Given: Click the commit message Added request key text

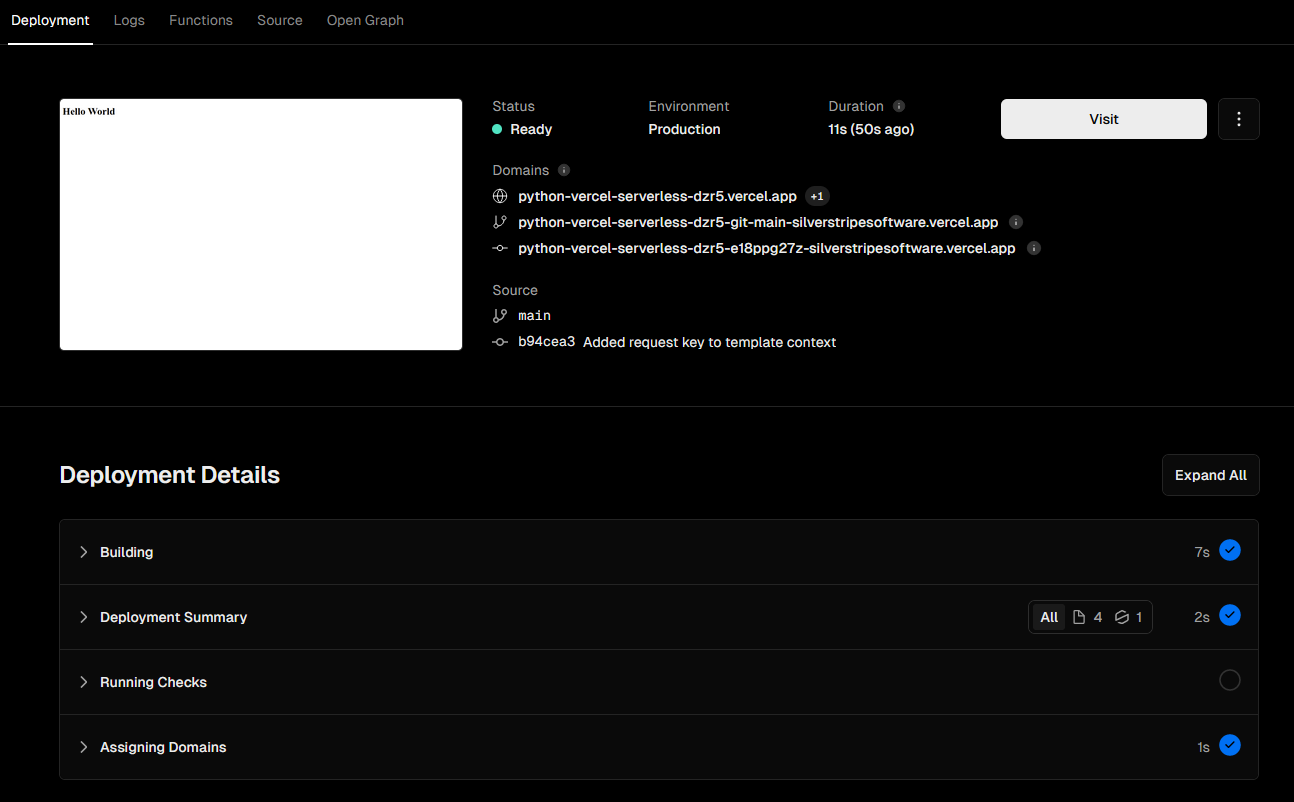Looking at the screenshot, I should (710, 342).
